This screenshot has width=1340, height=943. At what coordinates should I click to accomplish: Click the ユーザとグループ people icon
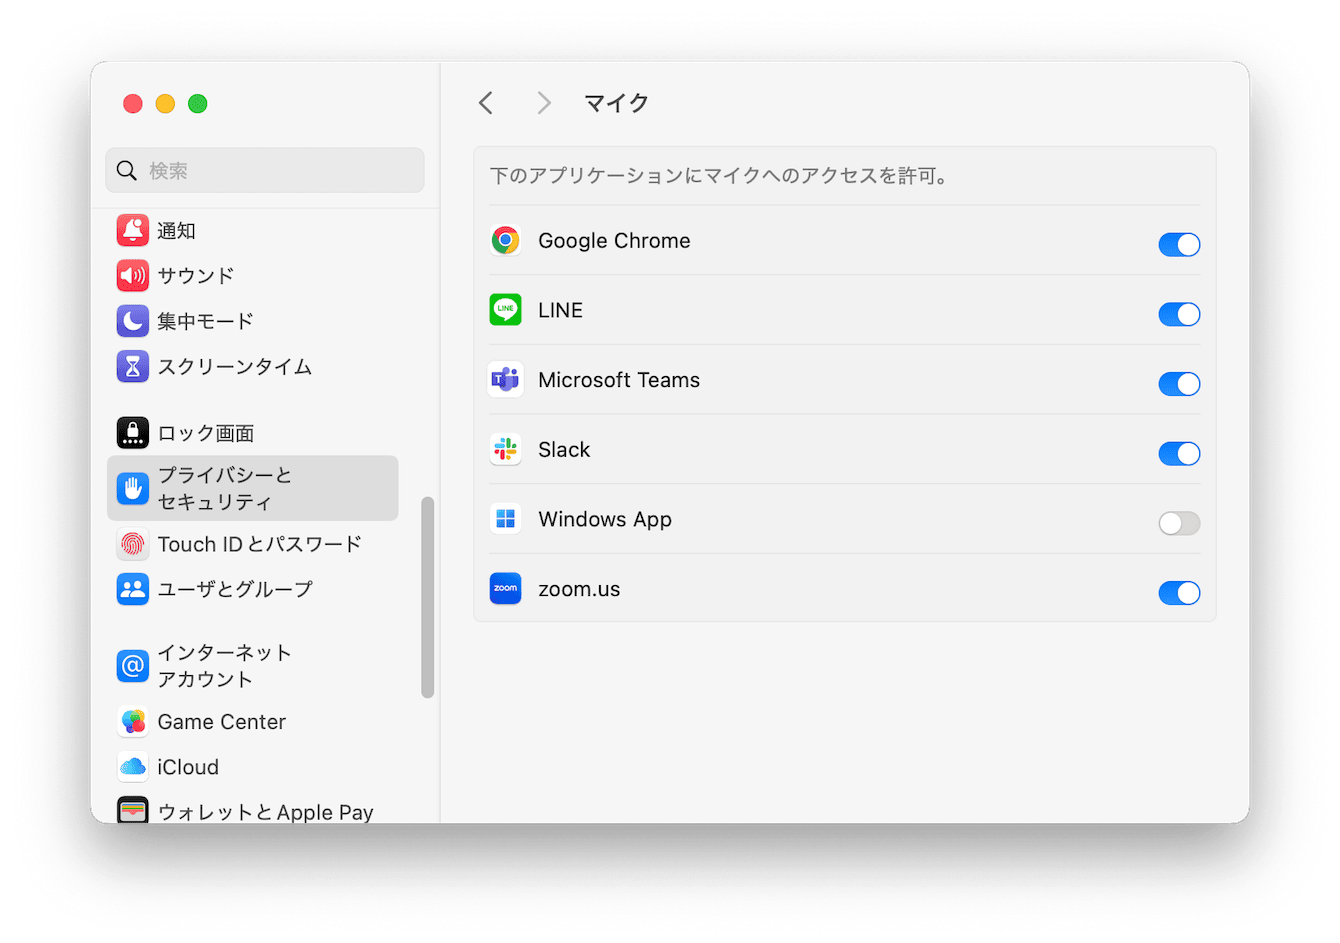(x=133, y=589)
